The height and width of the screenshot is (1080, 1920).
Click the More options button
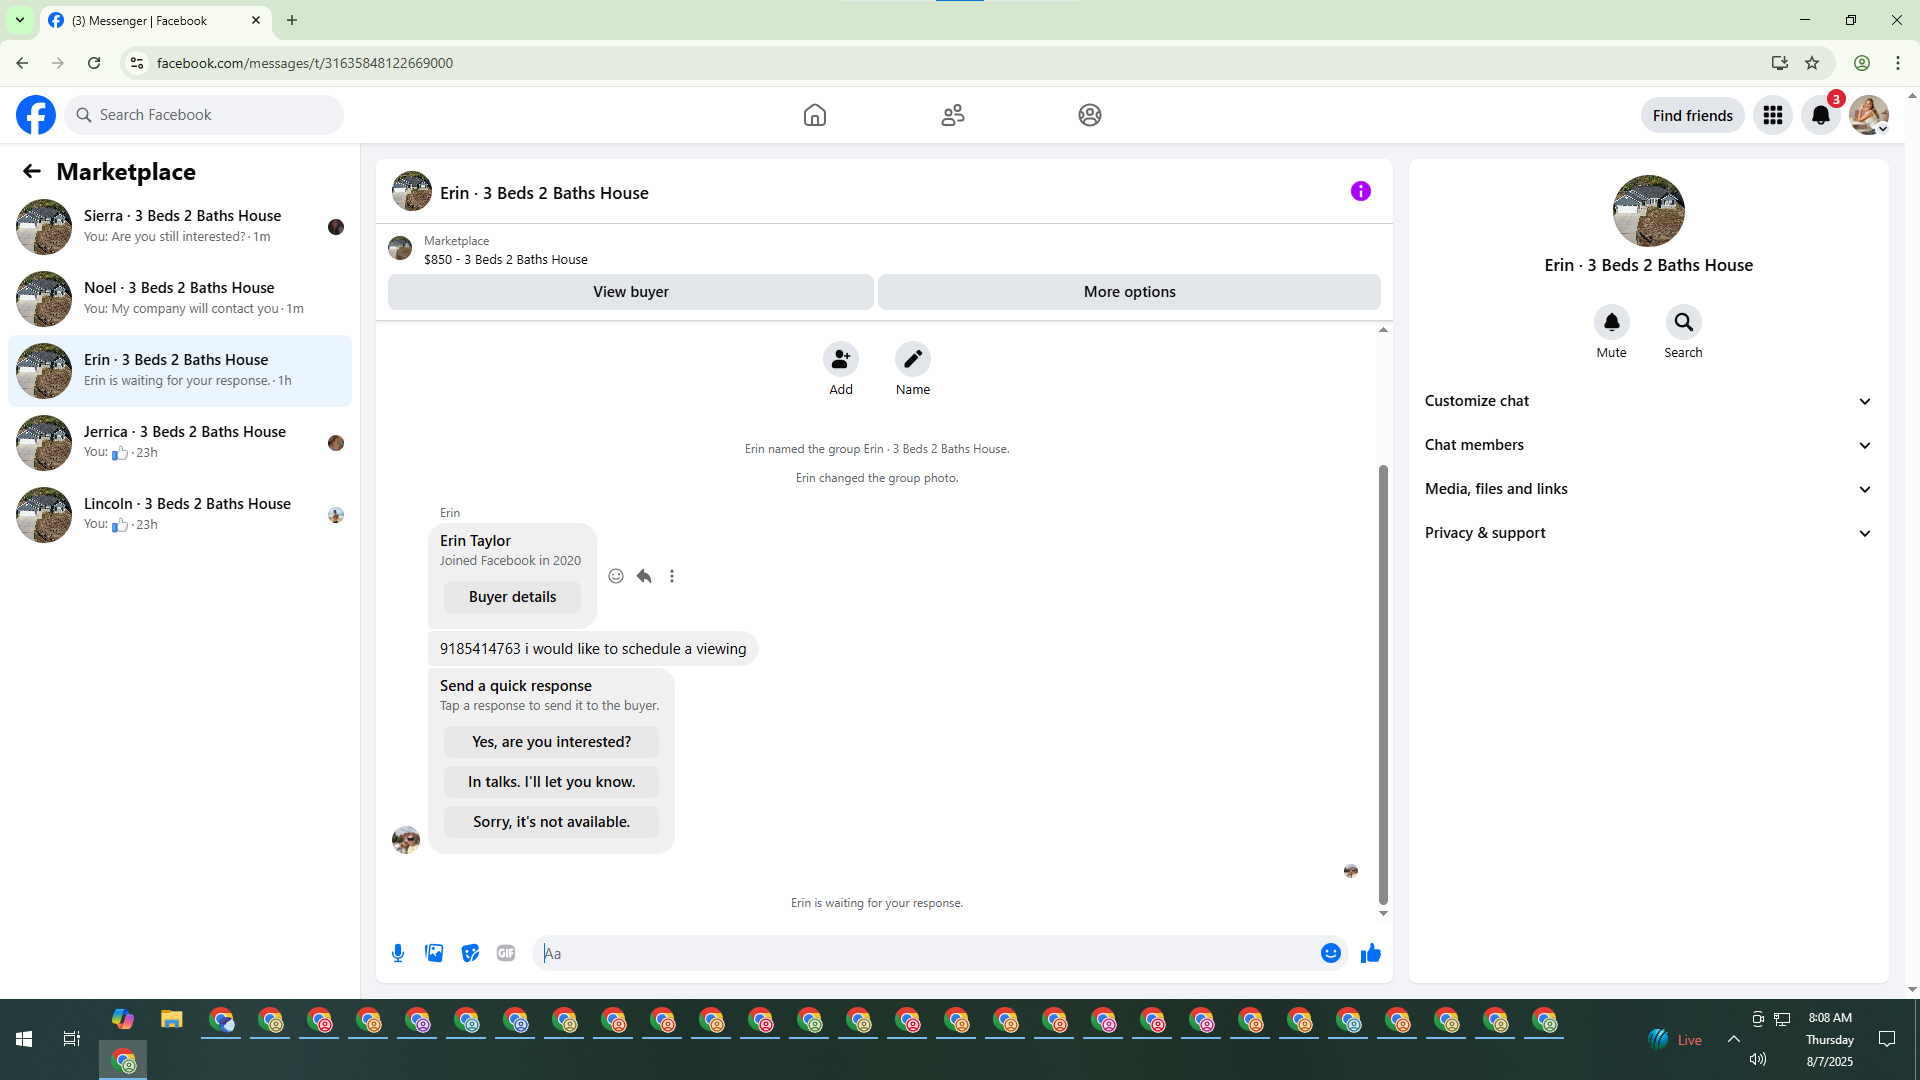tap(1129, 292)
